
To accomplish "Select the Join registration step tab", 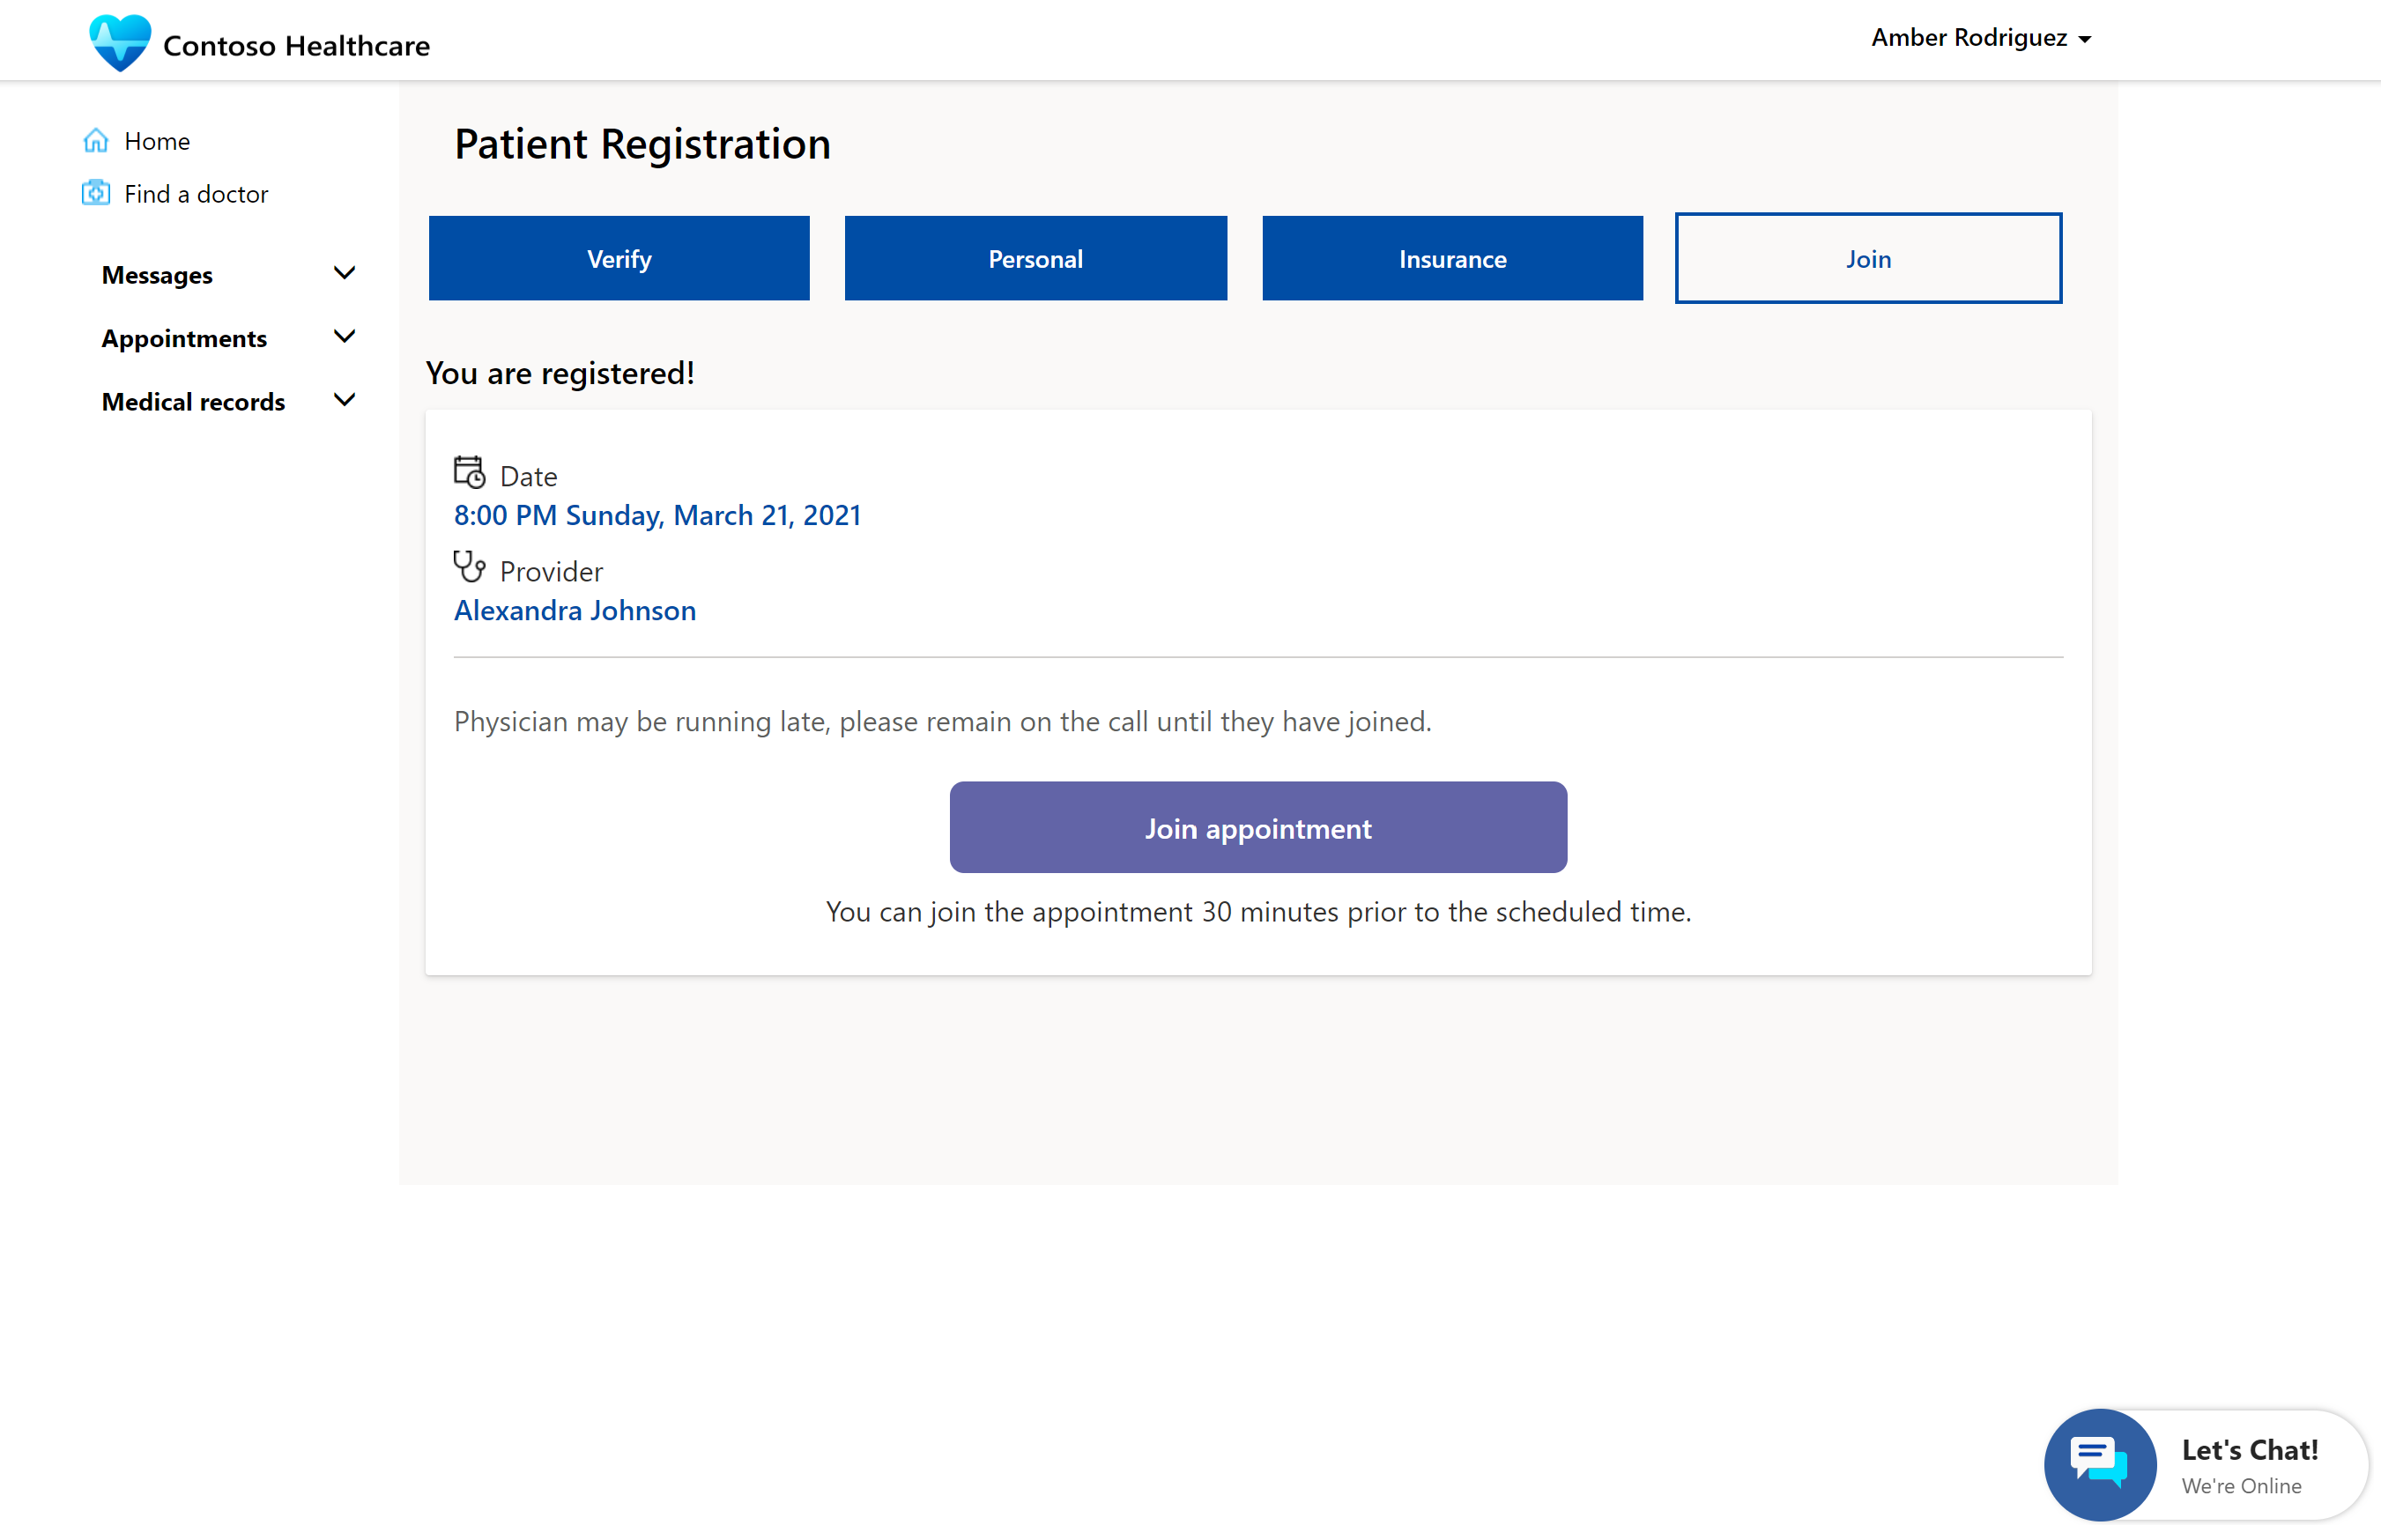I will click(x=1867, y=256).
